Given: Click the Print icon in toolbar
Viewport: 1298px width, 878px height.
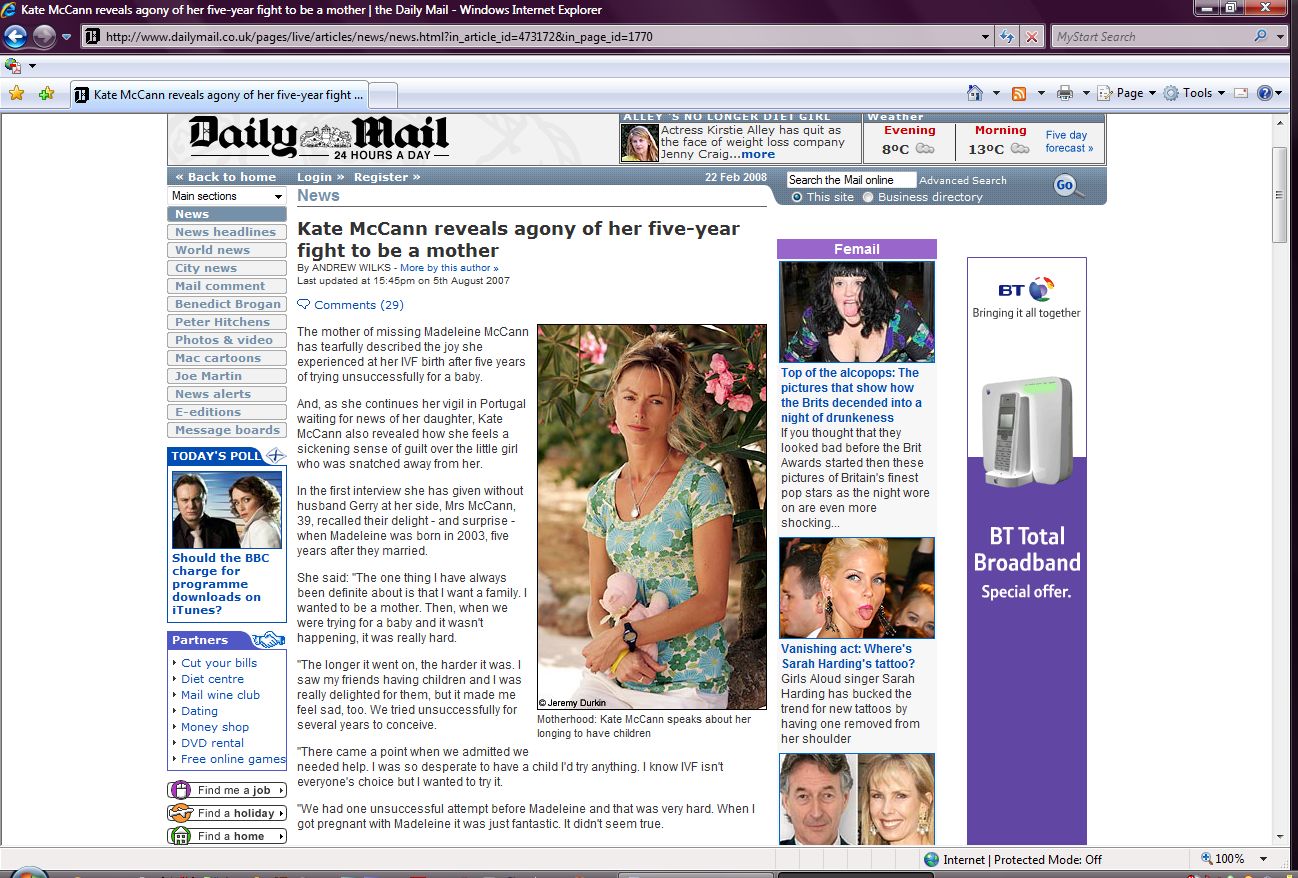Looking at the screenshot, I should [x=1065, y=93].
